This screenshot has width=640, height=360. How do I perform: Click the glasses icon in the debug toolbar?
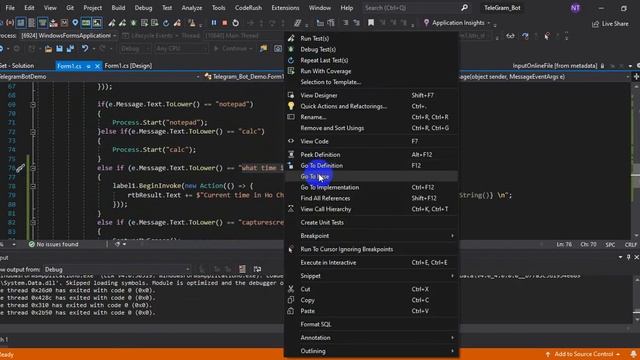pos(510,36)
